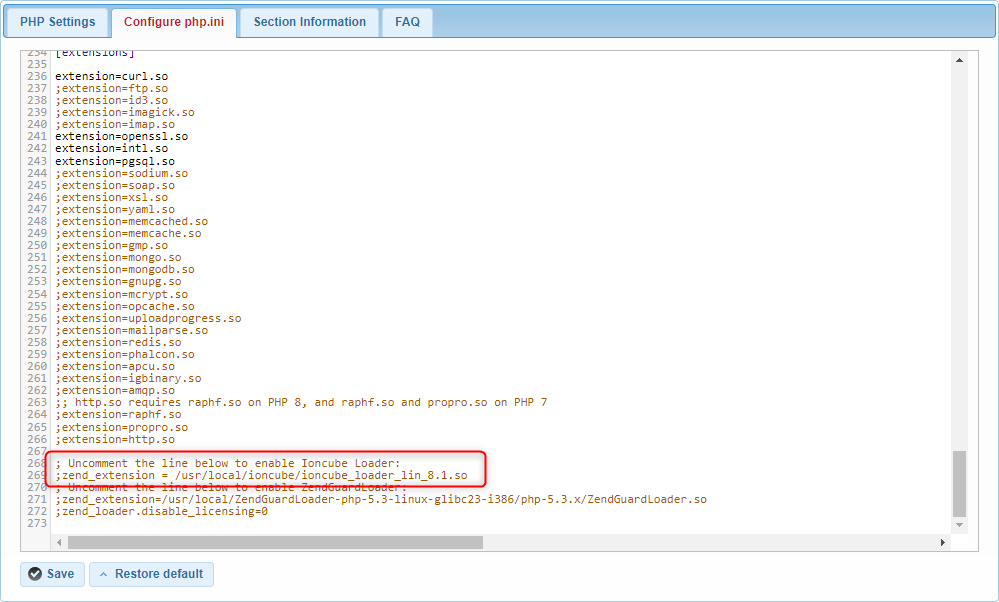Restore default php.ini settings
Viewport: 999px width, 602px height.
[151, 574]
